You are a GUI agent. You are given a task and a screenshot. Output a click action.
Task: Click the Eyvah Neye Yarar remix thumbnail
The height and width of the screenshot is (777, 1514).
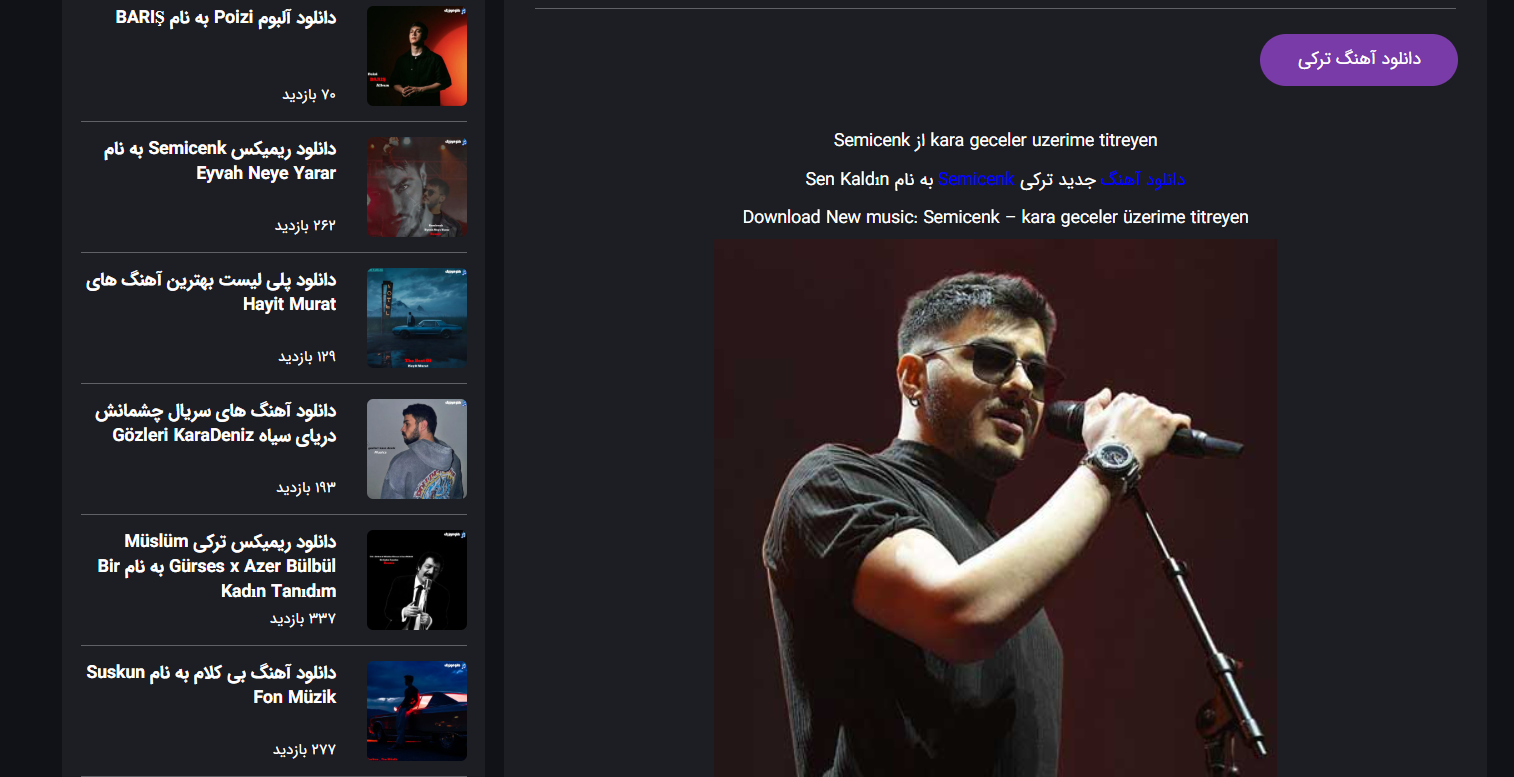pos(416,187)
